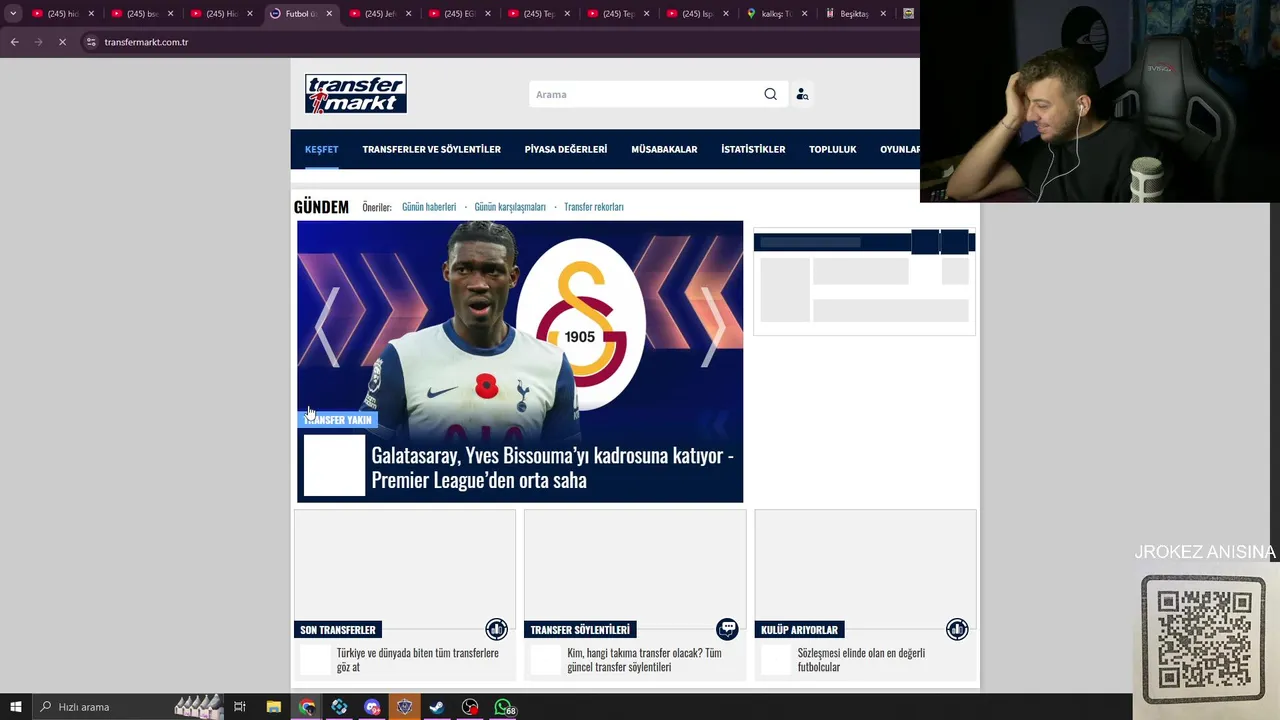Open the tab search dropdown in Chrome
Screen dimensions: 1280x720
13,14
